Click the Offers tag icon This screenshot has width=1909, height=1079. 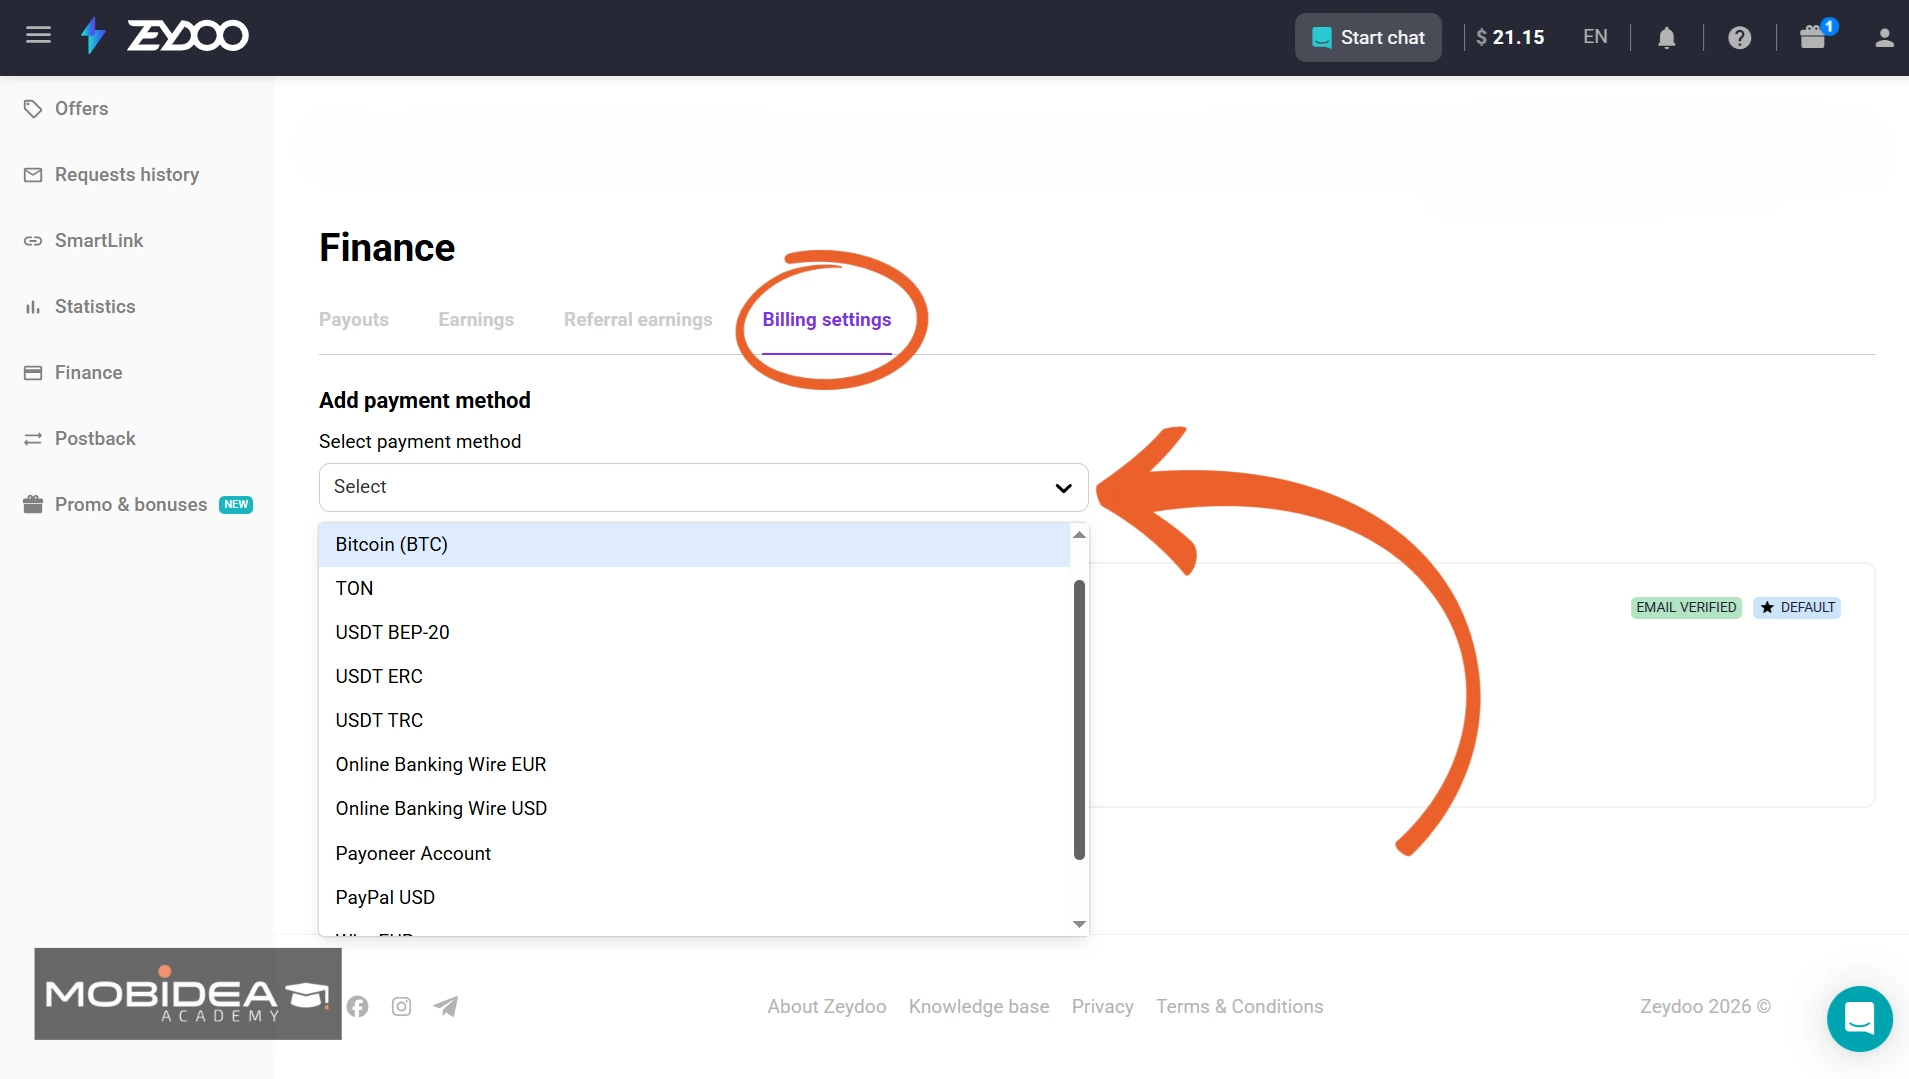pyautogui.click(x=33, y=108)
